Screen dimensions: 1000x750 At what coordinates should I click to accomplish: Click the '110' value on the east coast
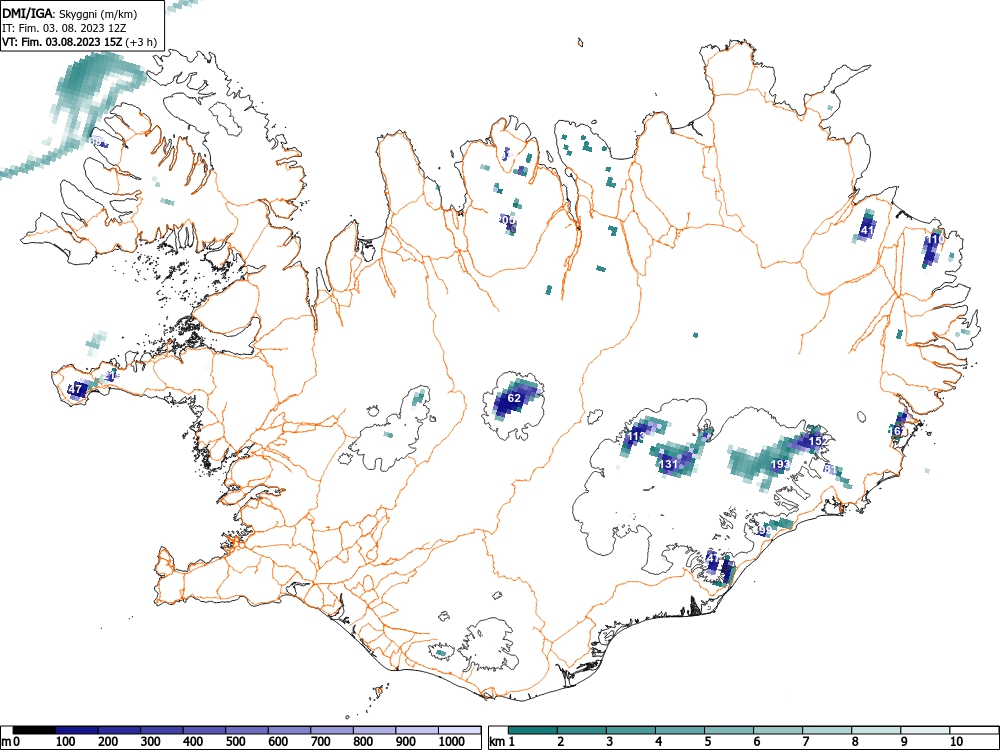934,239
